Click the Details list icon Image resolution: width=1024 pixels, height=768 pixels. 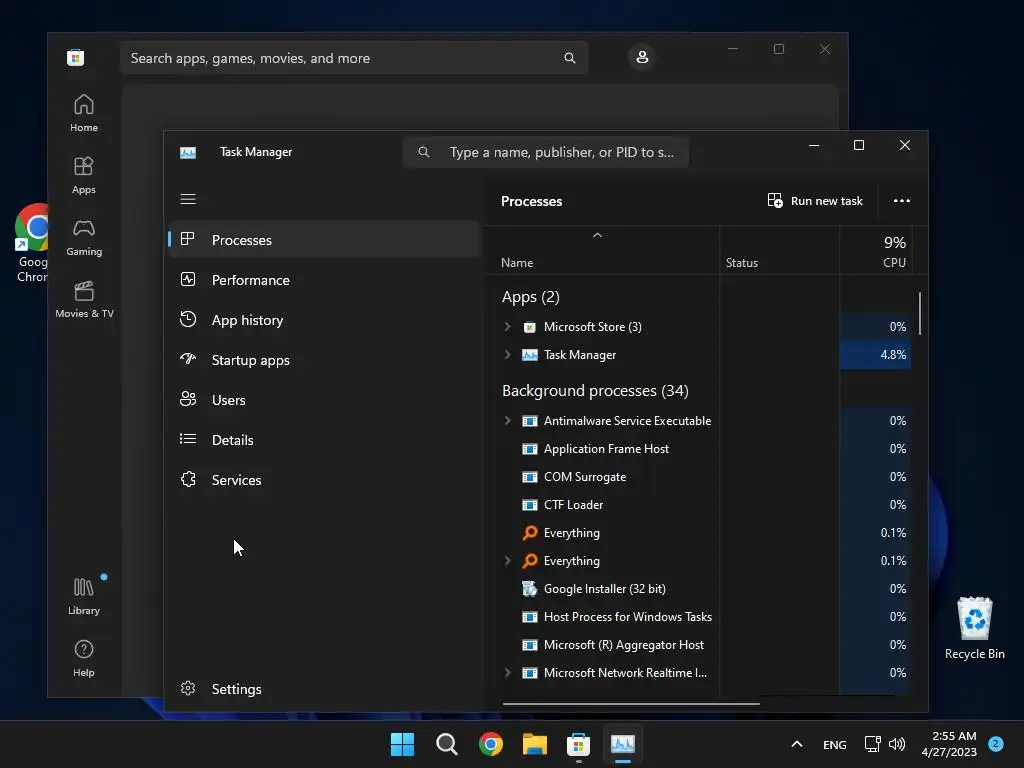pyautogui.click(x=187, y=439)
